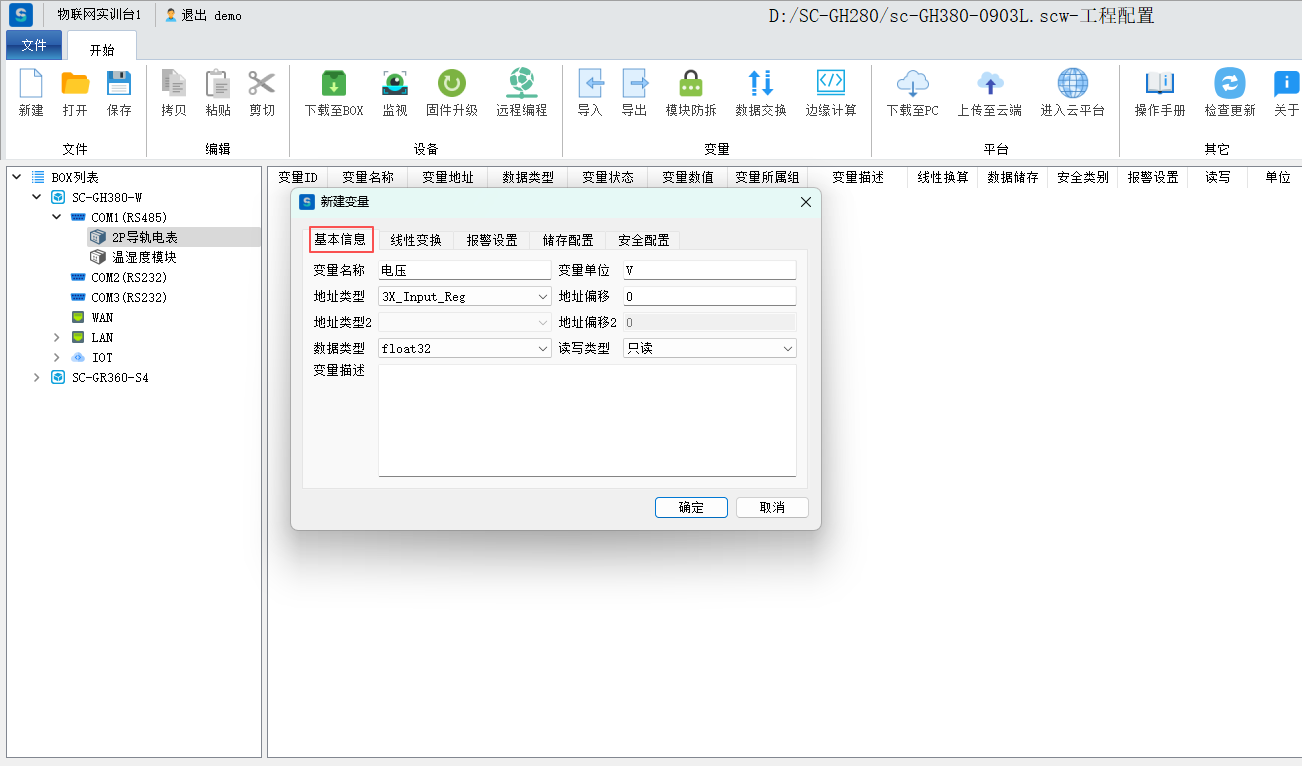This screenshot has height=766, width=1302.
Task: Expand the SC-GR360-S4 tree node
Action: pos(37,378)
